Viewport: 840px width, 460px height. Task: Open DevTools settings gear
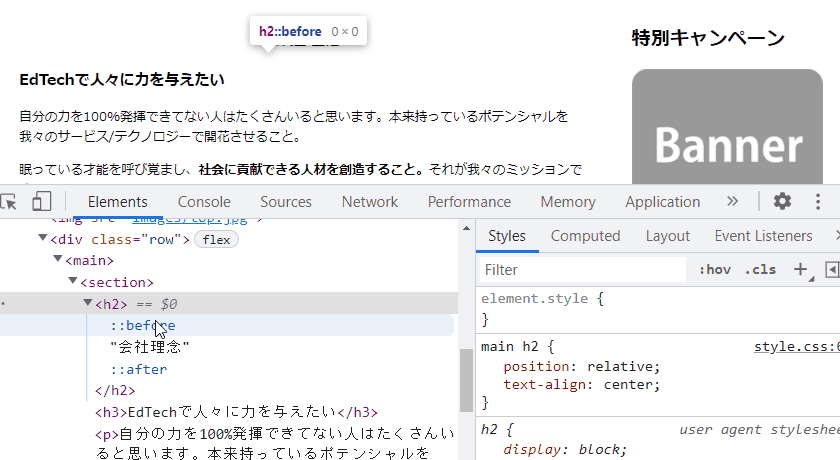click(782, 201)
